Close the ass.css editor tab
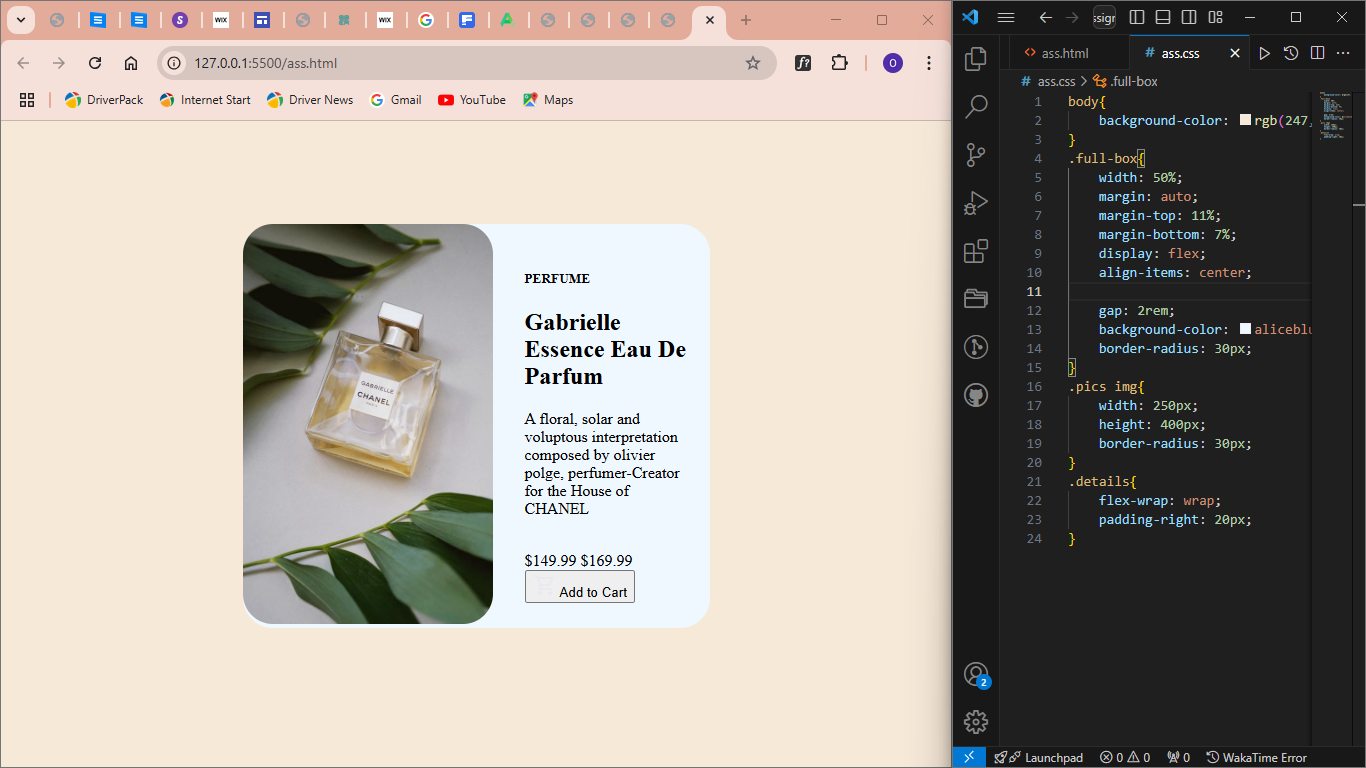Viewport: 1366px width, 768px height. (x=1235, y=53)
